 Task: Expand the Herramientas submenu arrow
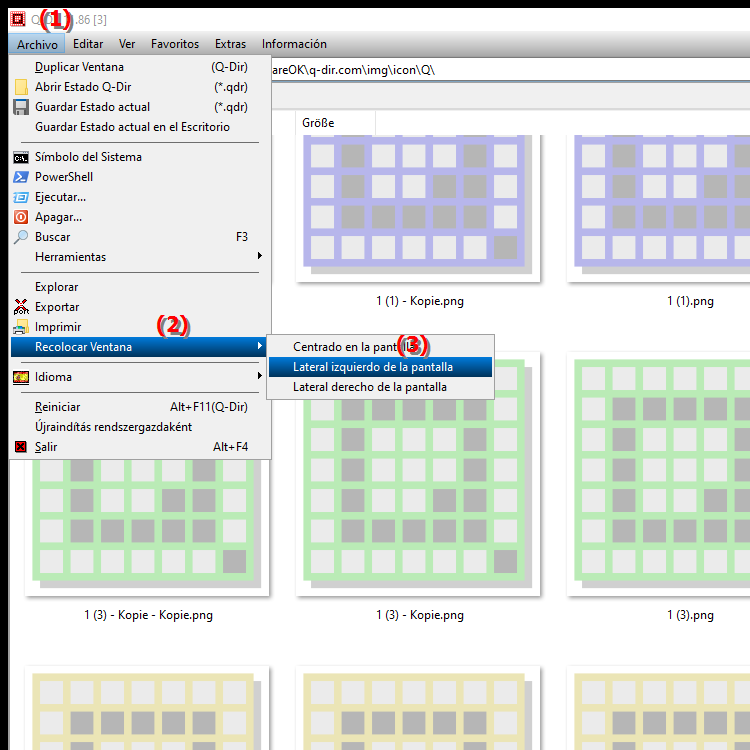[260, 256]
